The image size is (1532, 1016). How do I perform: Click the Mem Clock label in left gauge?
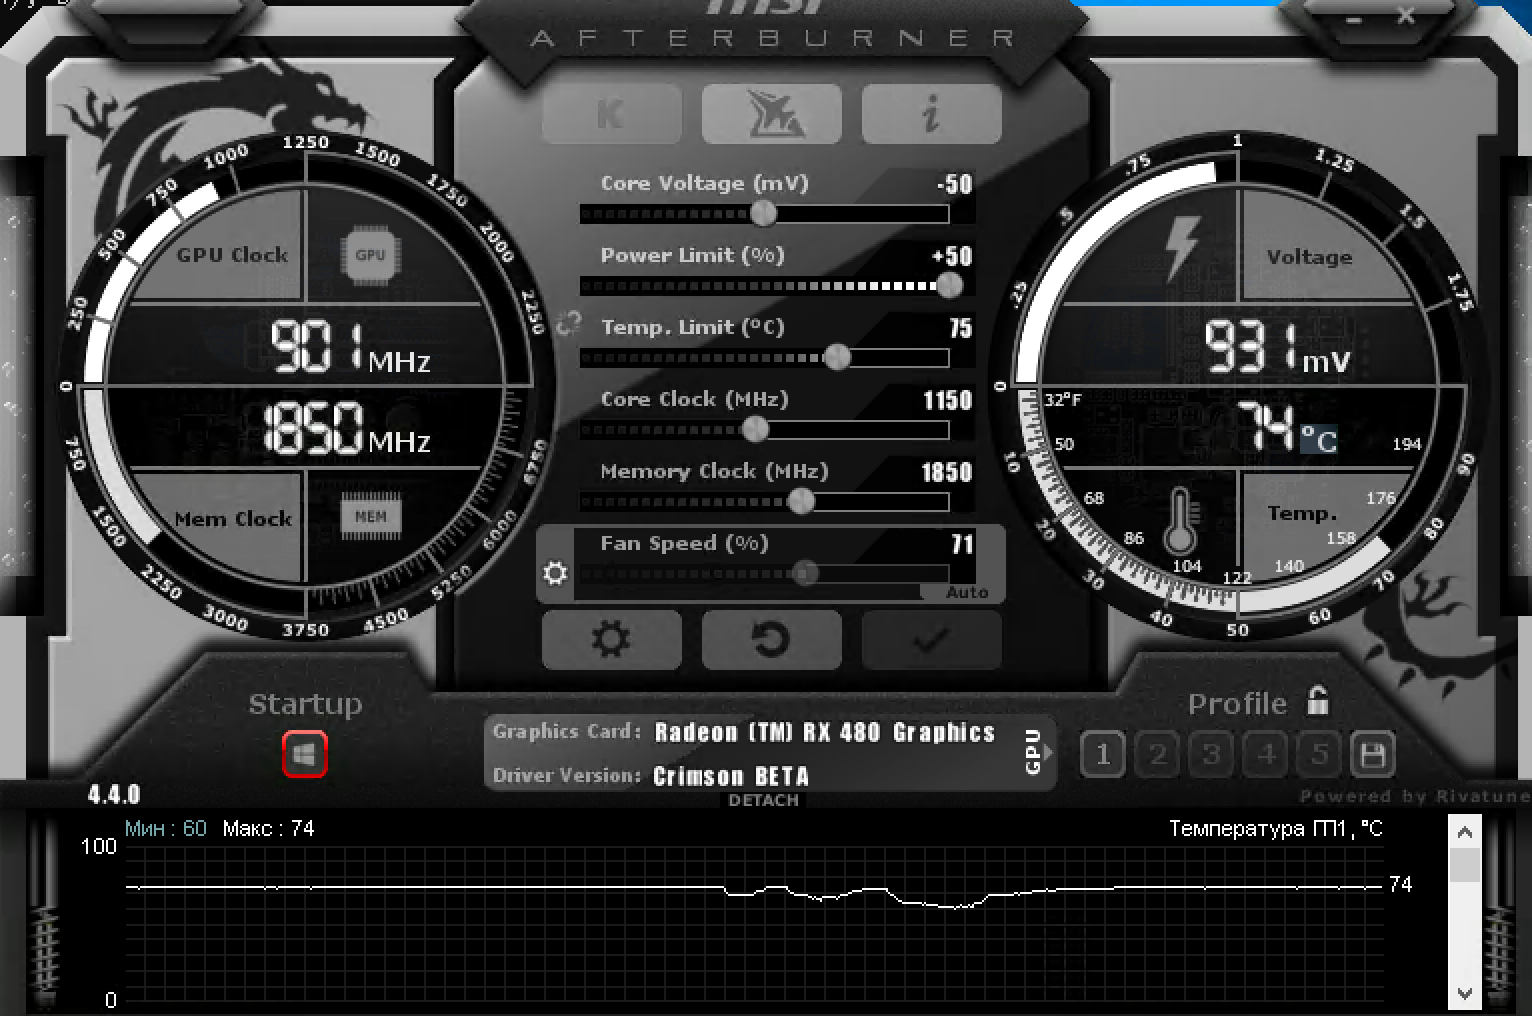point(233,519)
